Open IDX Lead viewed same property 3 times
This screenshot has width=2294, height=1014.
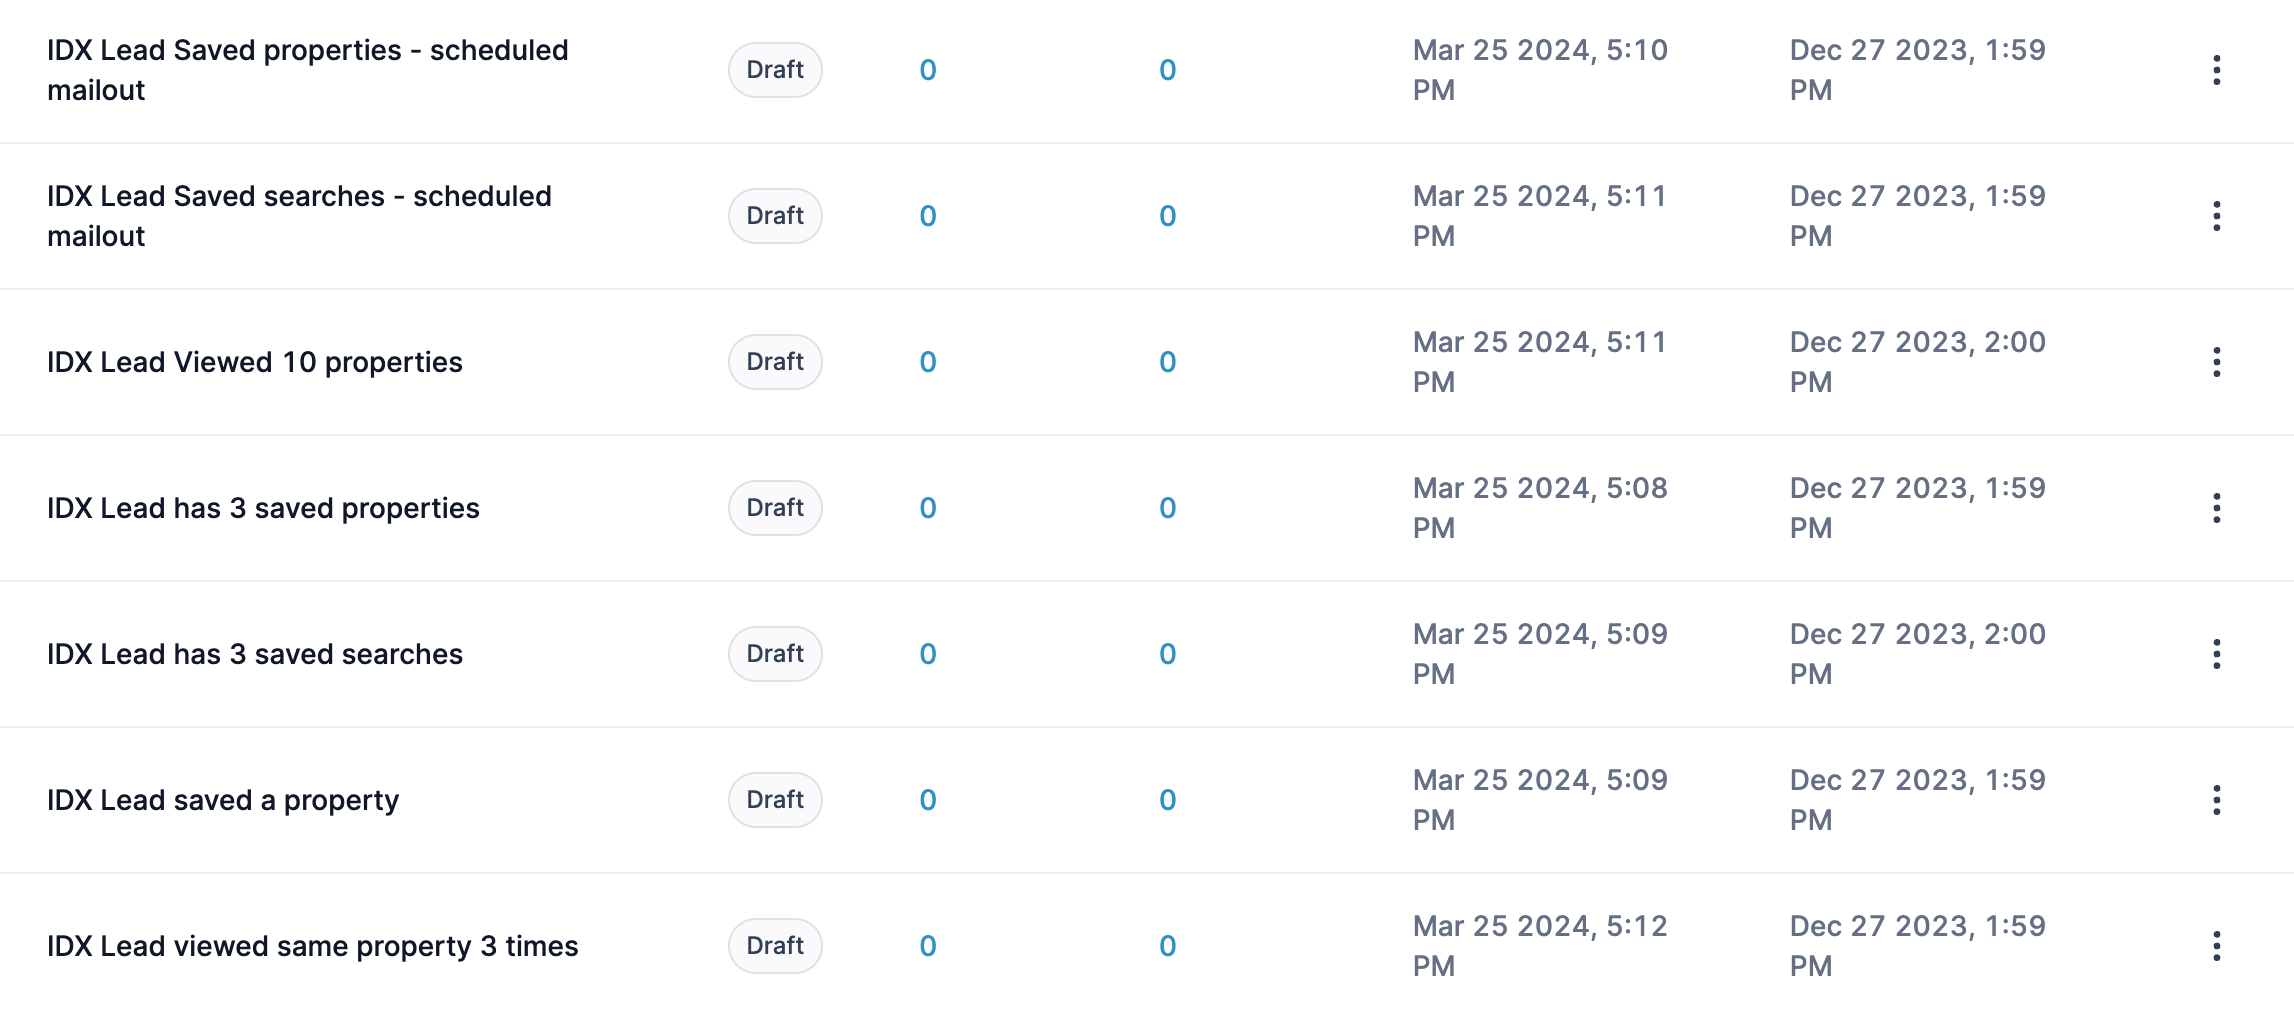tap(312, 946)
